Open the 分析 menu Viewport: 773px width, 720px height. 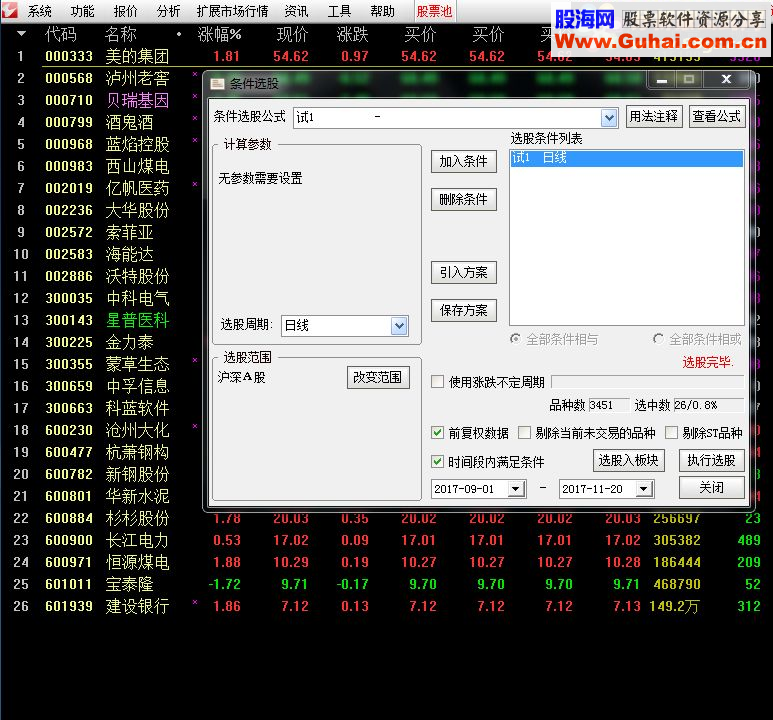pos(169,11)
